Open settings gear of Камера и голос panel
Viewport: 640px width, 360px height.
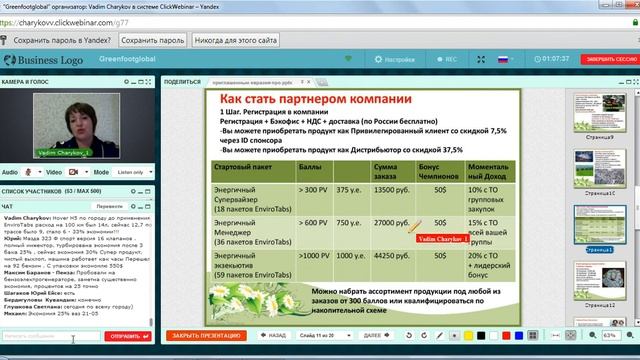click(x=127, y=82)
